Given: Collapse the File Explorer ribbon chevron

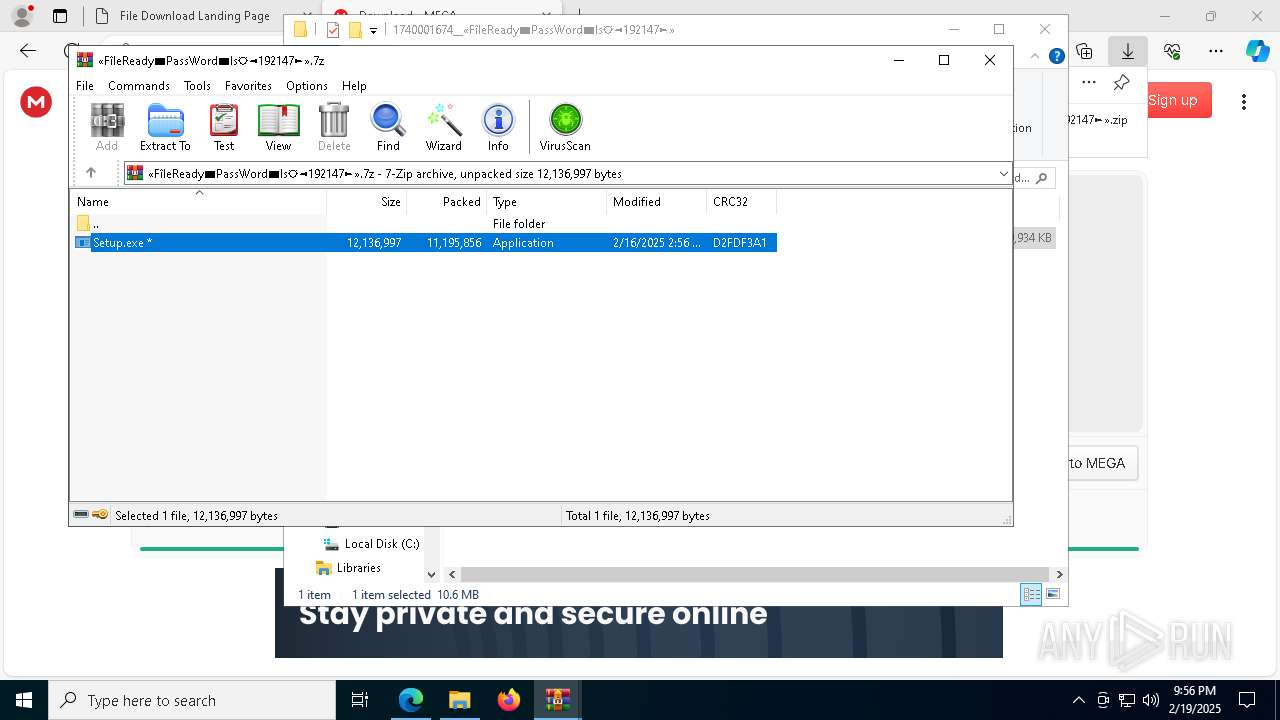Looking at the screenshot, I should [1036, 56].
